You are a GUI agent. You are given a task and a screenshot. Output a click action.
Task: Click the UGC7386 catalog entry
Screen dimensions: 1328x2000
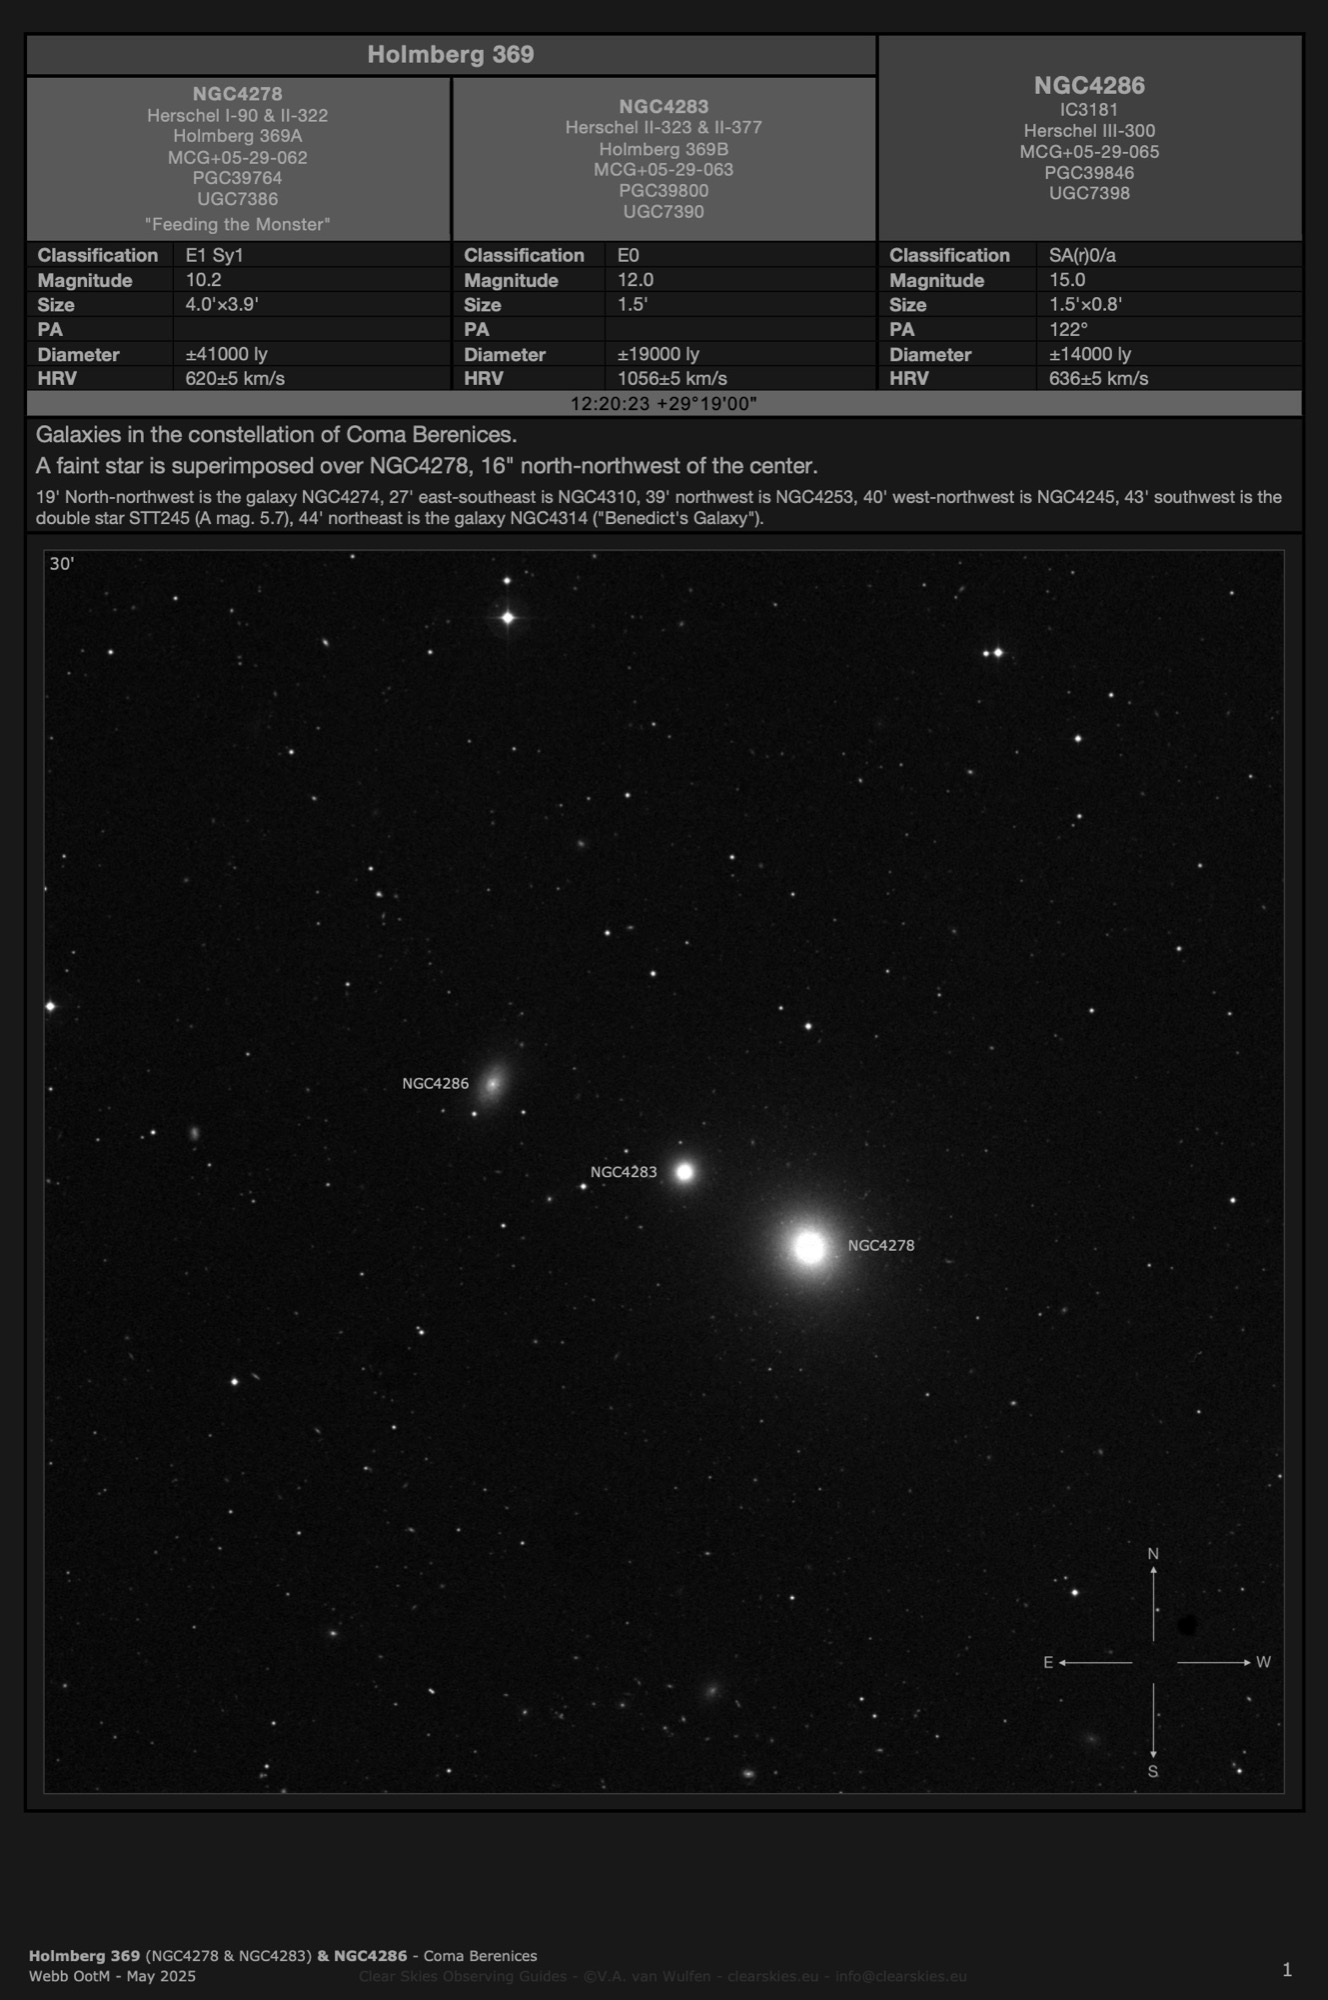click(x=238, y=199)
